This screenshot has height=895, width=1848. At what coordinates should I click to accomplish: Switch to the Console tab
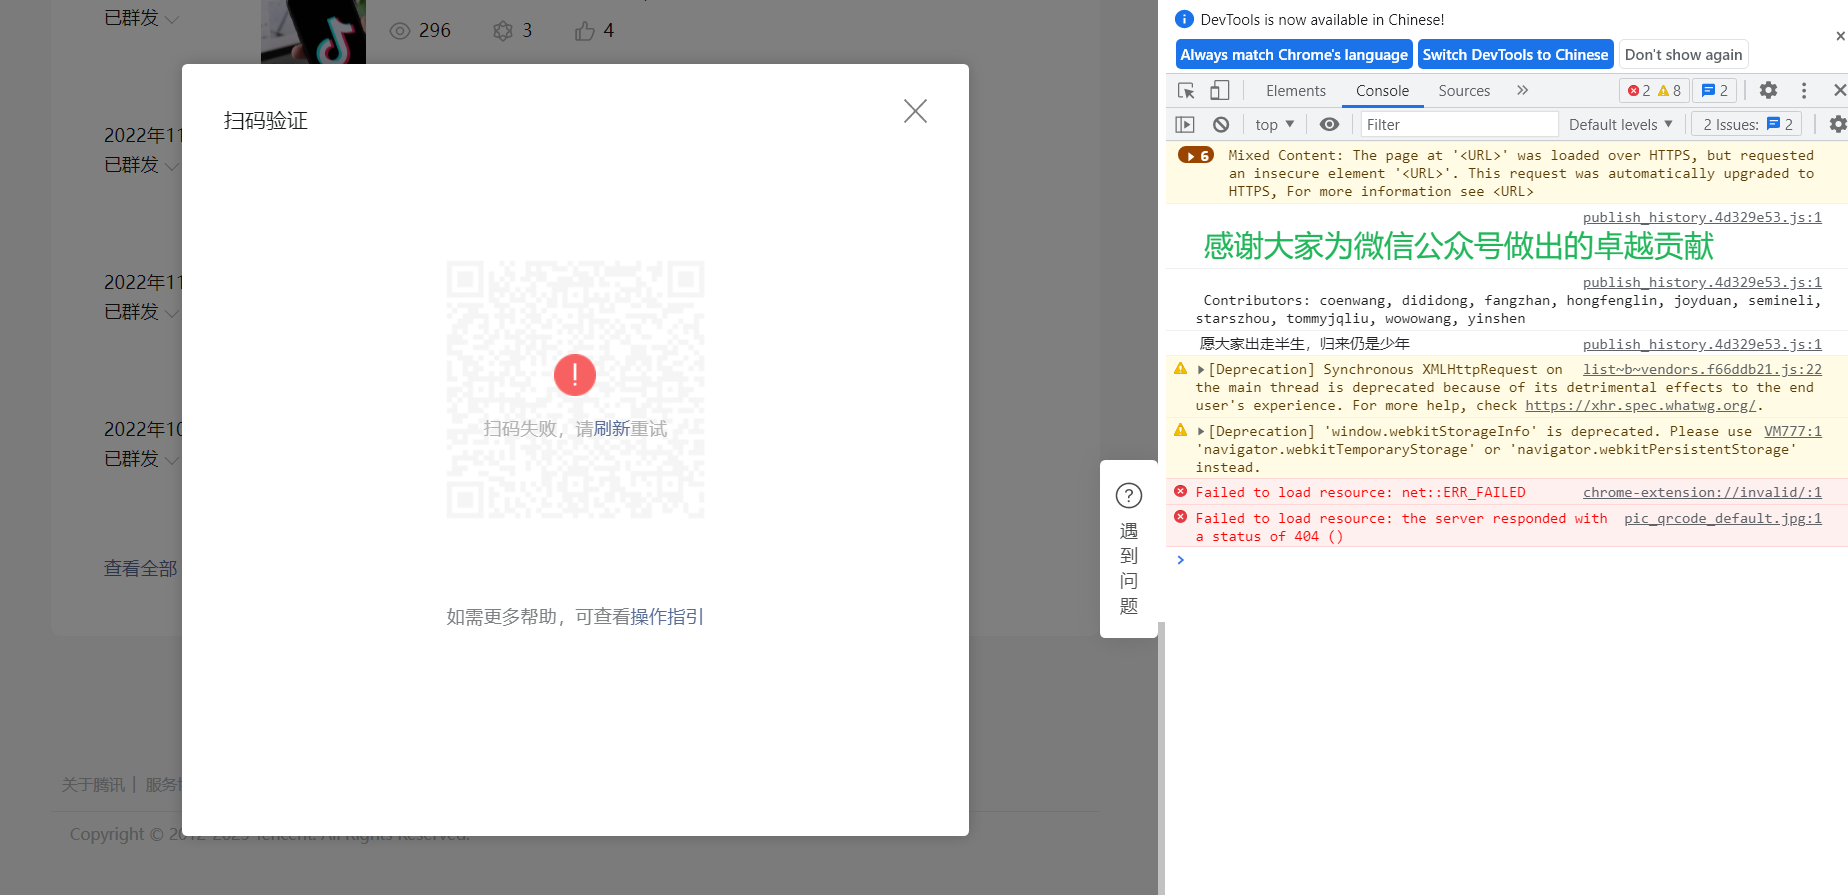pos(1382,91)
